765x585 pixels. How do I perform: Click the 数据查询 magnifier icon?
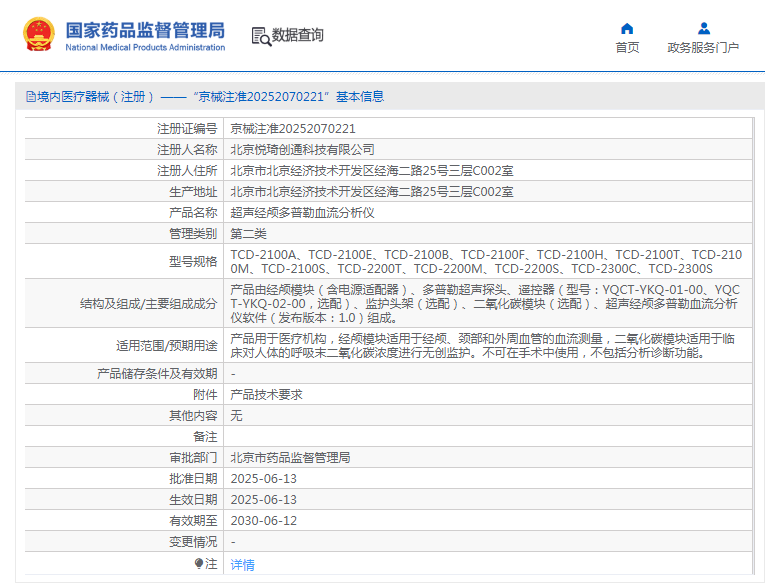pyautogui.click(x=260, y=36)
